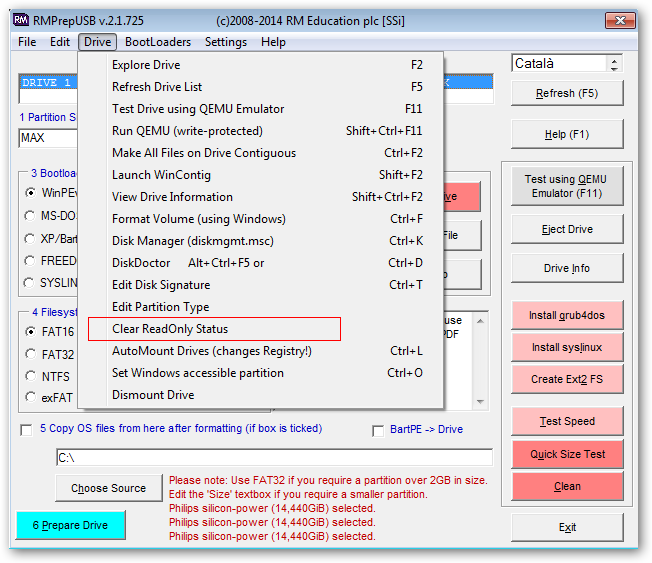Open the Settings menu
The width and height of the screenshot is (652, 563).
[225, 42]
